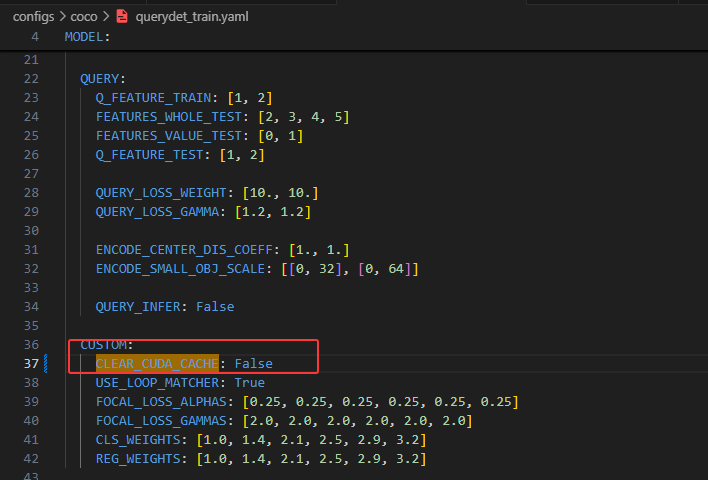The image size is (708, 480).
Task: Click the REG_WEIGHTS key
Action: 138,458
